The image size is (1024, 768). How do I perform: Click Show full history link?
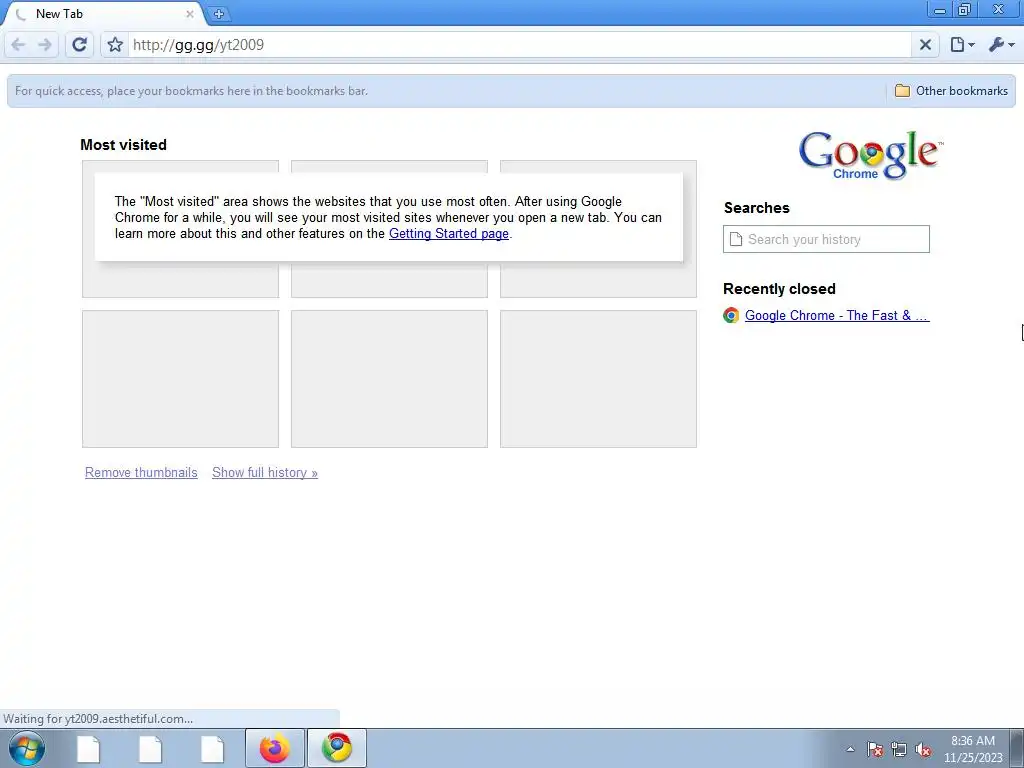pos(264,472)
